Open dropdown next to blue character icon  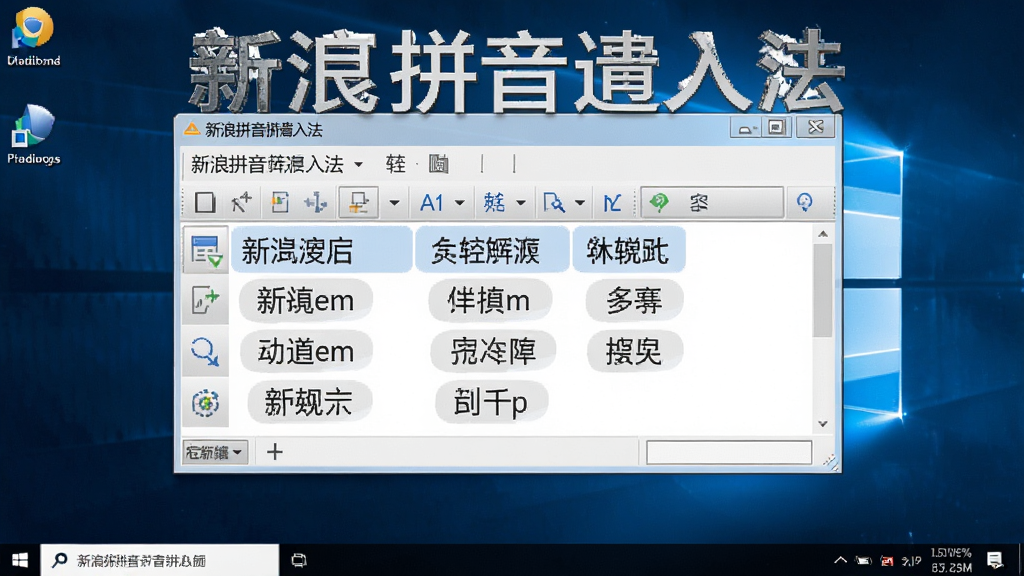click(x=520, y=202)
